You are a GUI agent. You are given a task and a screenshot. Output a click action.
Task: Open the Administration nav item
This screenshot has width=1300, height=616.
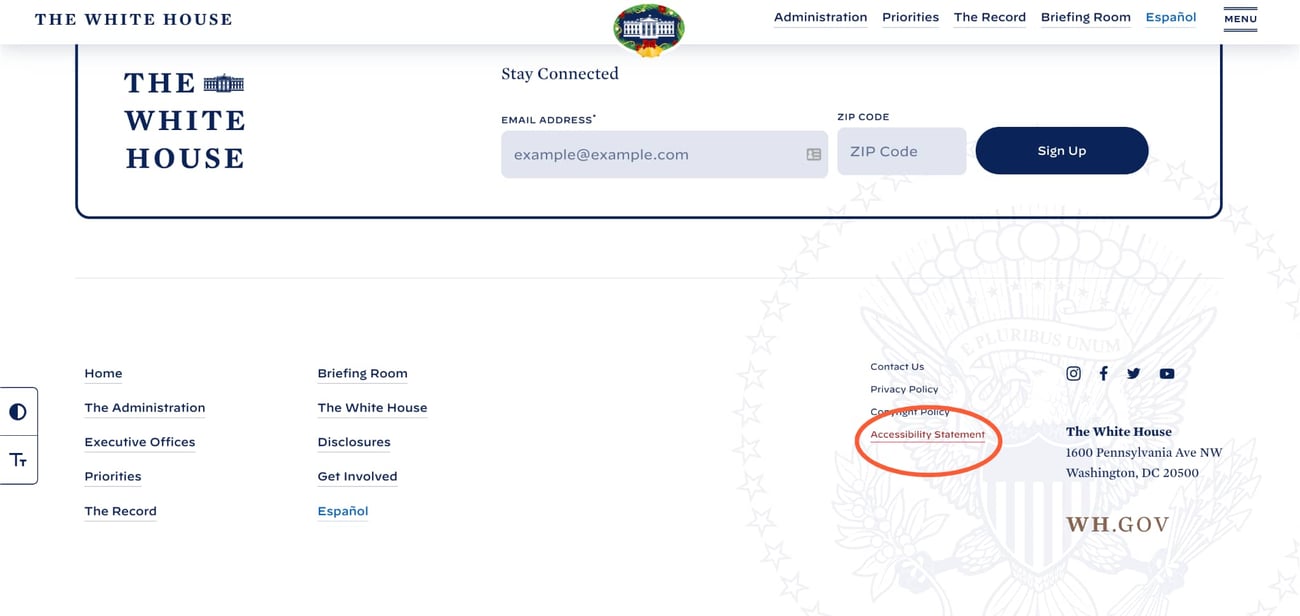(x=820, y=17)
